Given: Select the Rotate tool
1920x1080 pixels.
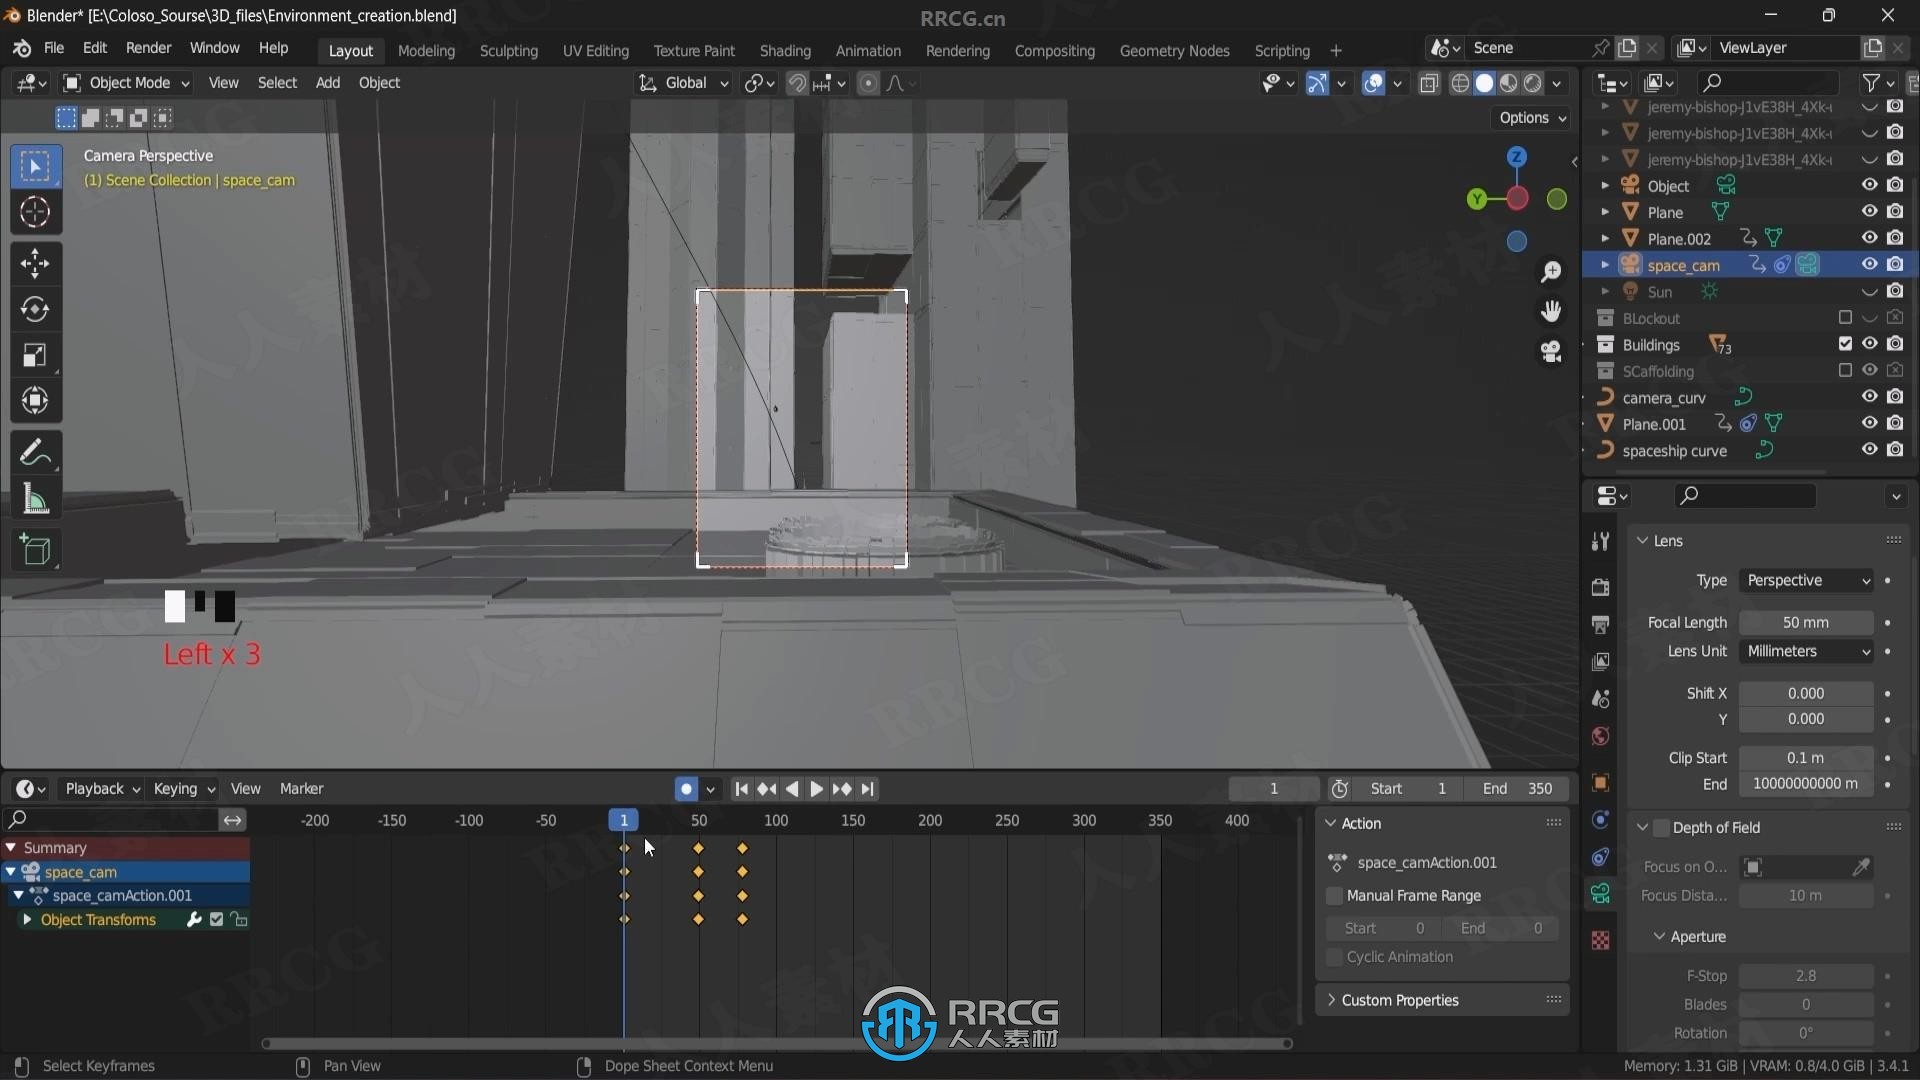Looking at the screenshot, I should click(35, 310).
